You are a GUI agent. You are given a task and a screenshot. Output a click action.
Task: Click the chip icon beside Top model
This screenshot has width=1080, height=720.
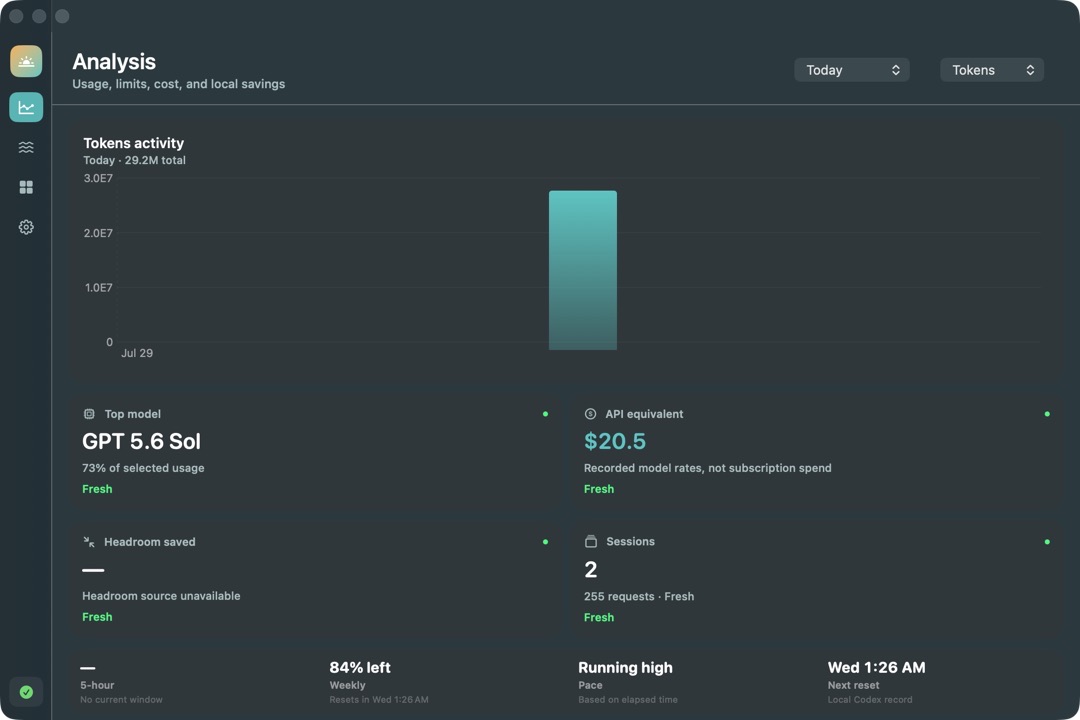point(89,414)
